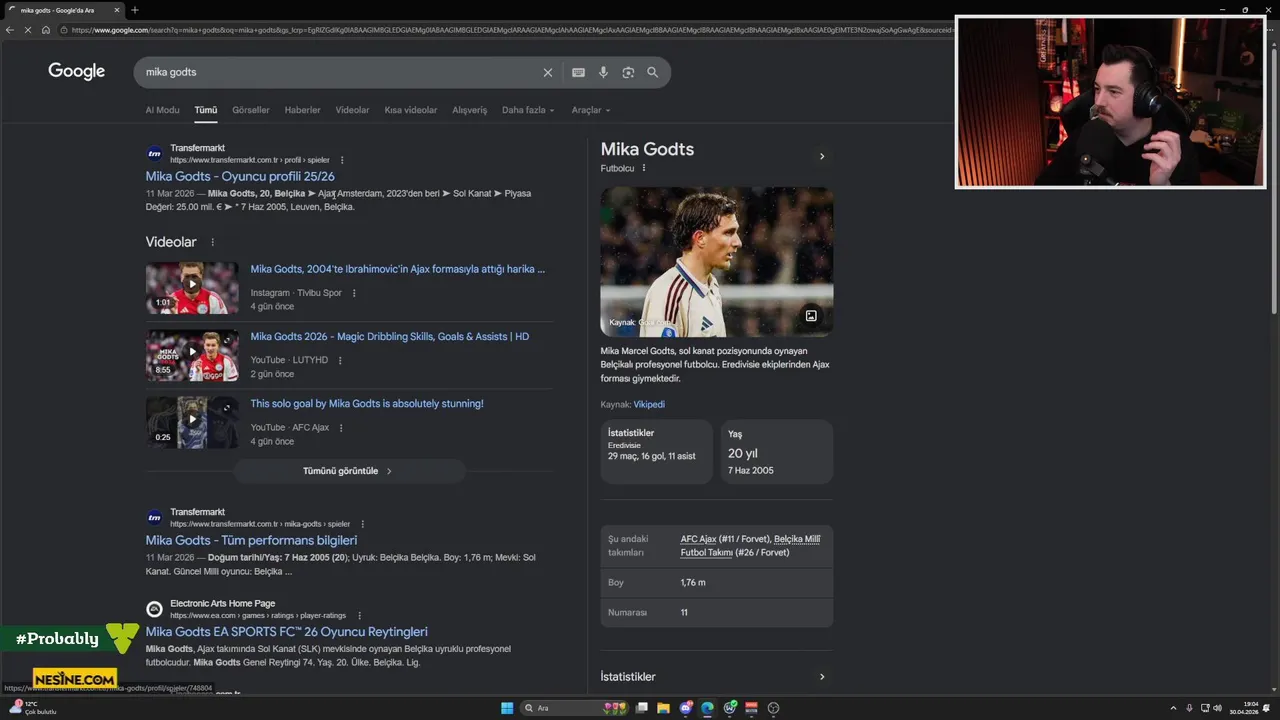This screenshot has height=720, width=1280.
Task: Open options for second Transfermarkt result
Action: point(362,524)
